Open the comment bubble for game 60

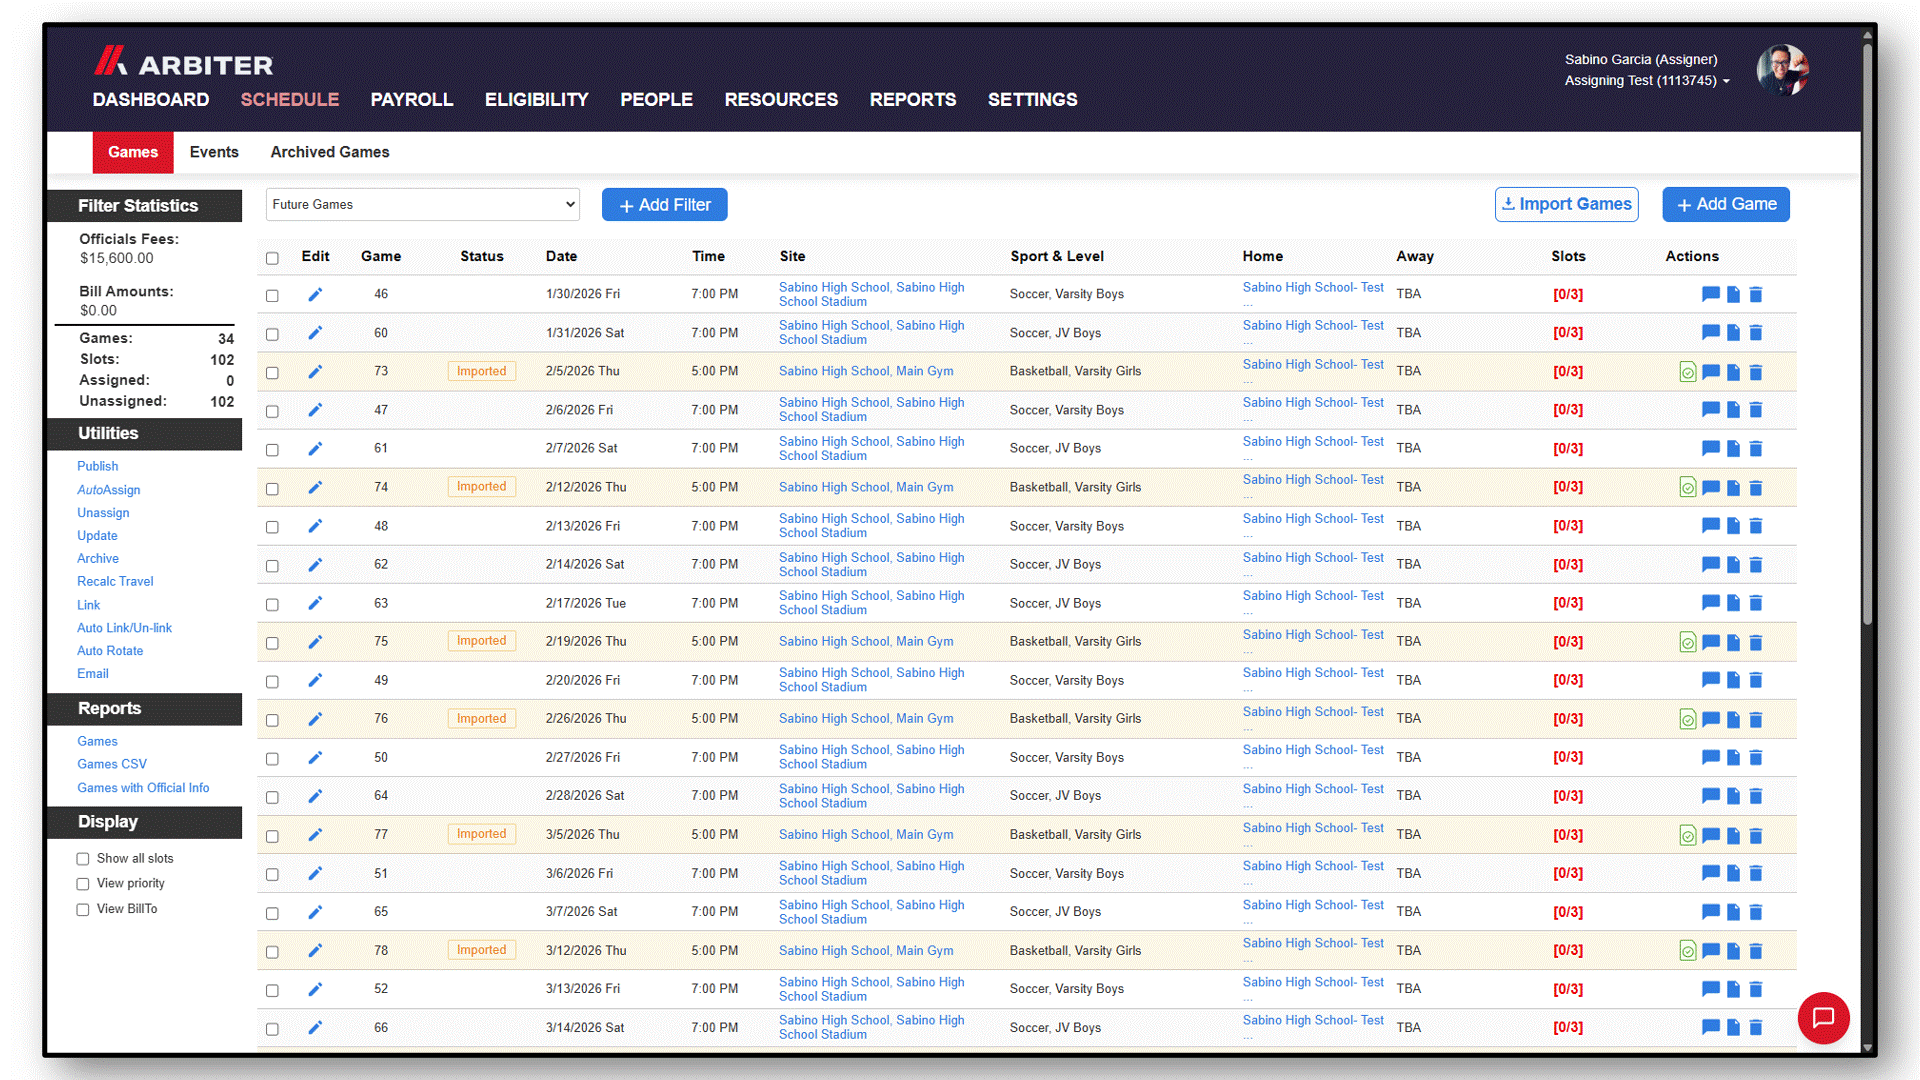pos(1711,333)
